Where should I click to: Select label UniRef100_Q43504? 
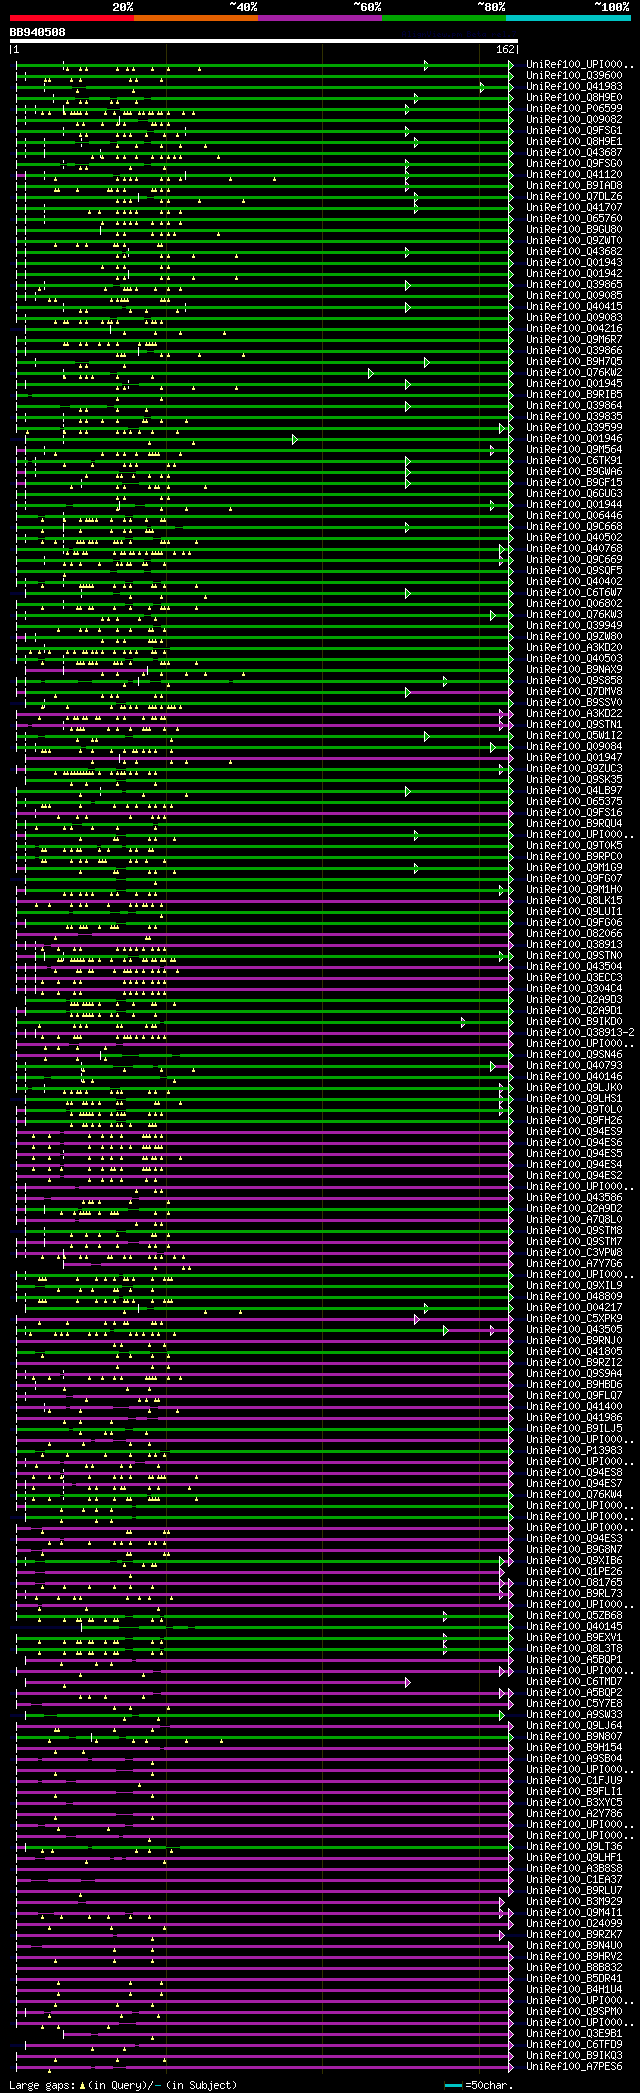[x=574, y=966]
